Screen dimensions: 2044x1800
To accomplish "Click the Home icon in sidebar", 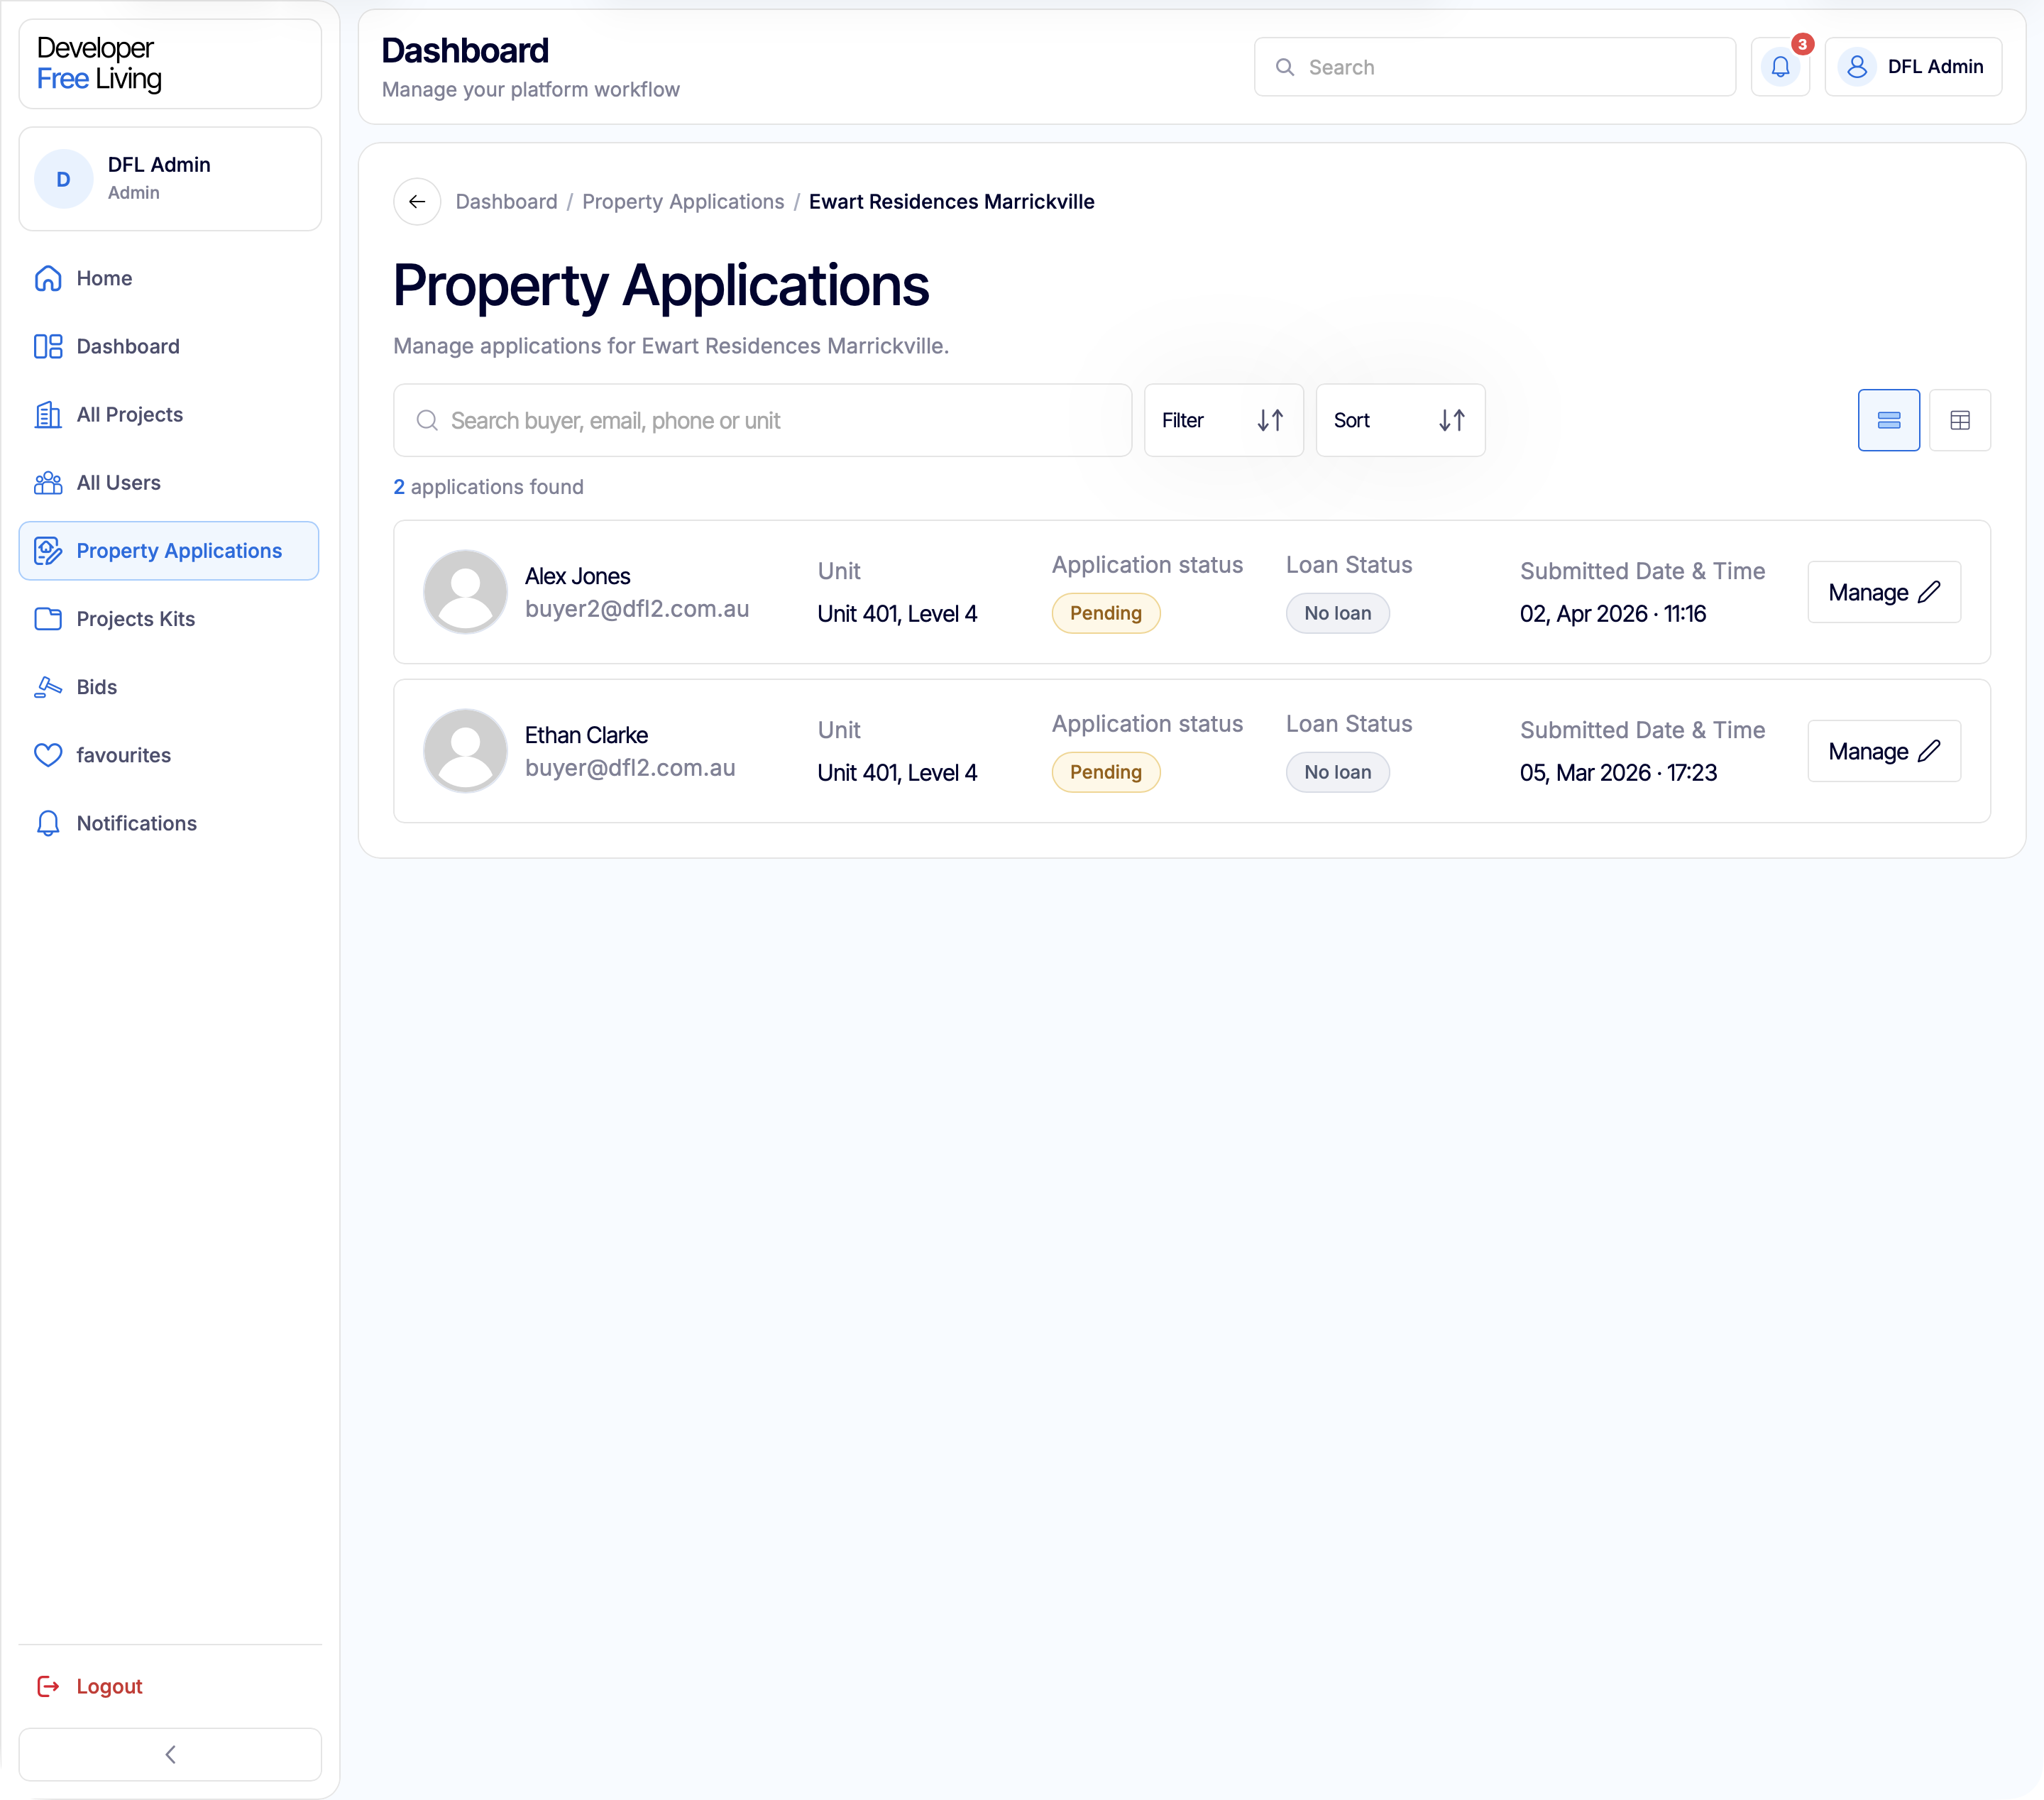I will pyautogui.click(x=48, y=278).
